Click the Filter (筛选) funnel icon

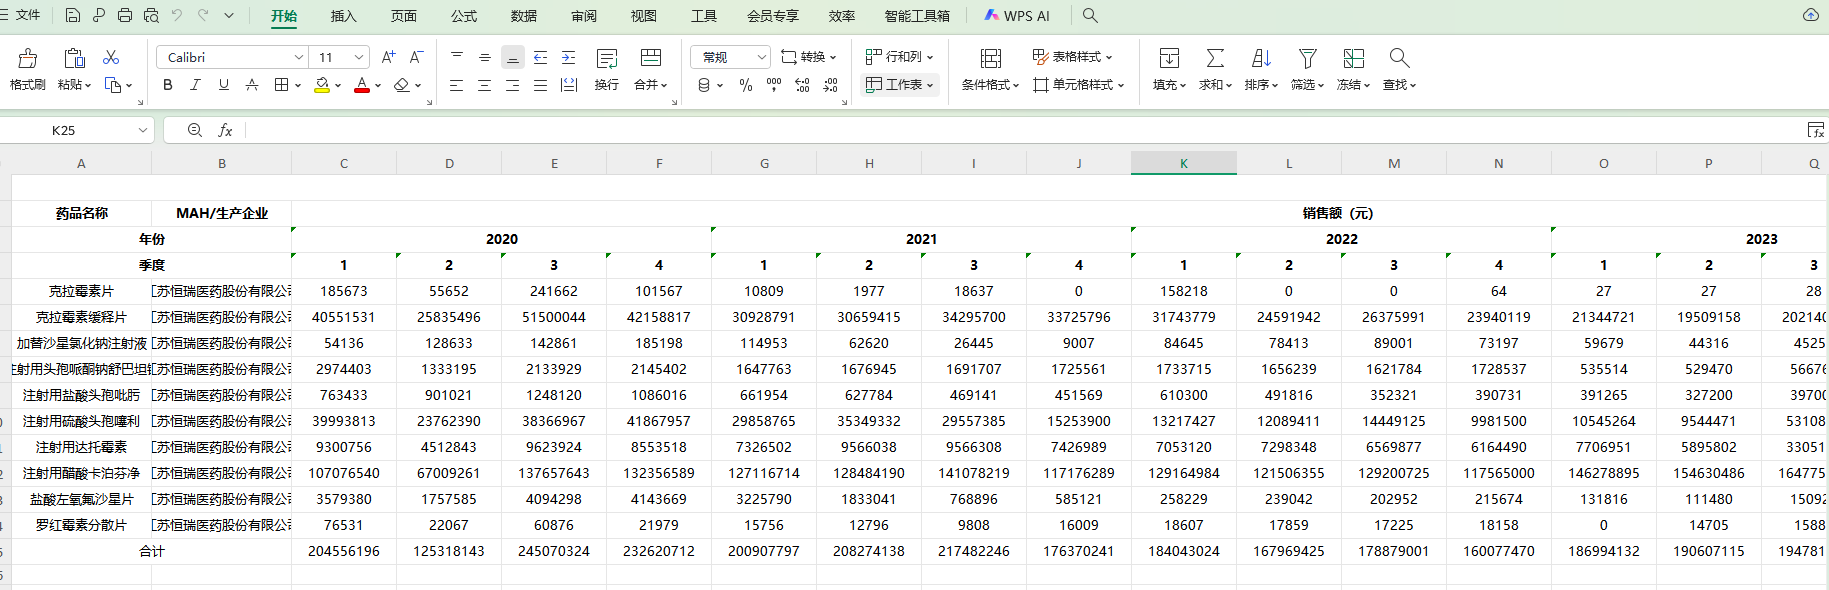click(1307, 59)
